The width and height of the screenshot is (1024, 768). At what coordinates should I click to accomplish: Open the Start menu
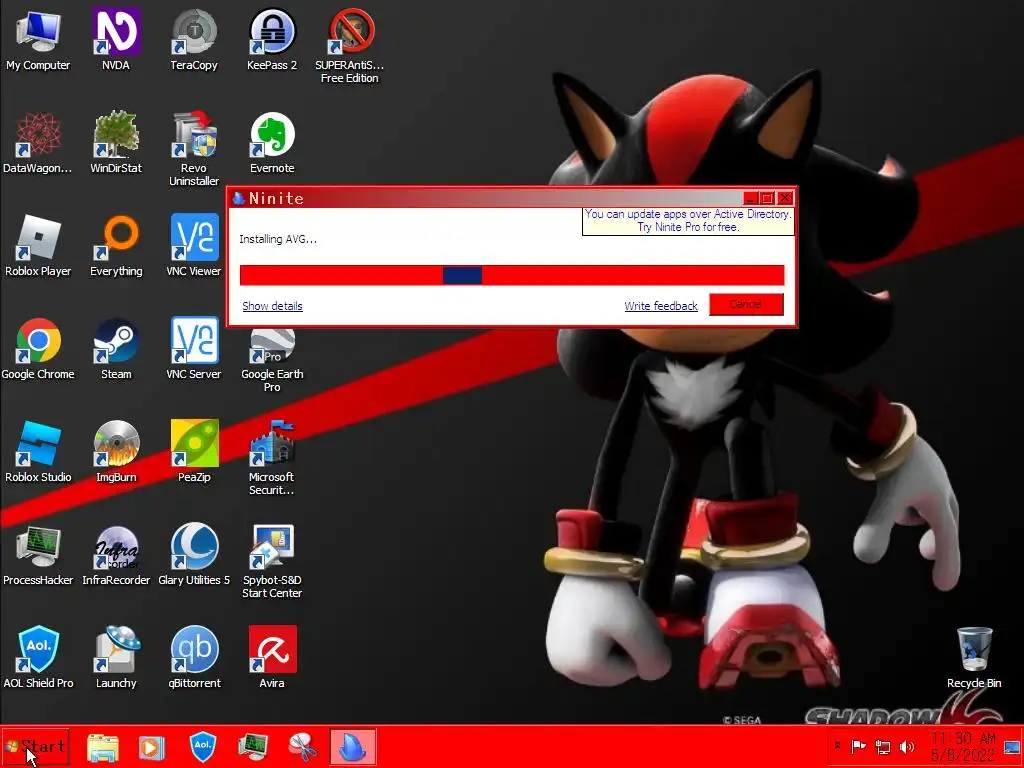coord(36,746)
